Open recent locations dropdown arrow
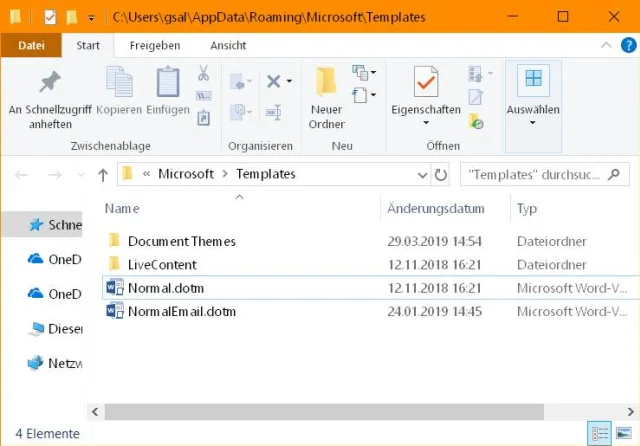Viewport: 640px width, 446px height. click(81, 175)
